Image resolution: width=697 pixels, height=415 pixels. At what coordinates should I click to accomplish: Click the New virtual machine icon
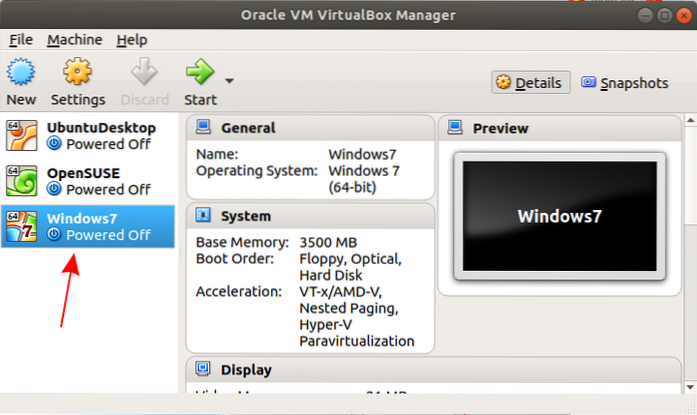[21, 74]
